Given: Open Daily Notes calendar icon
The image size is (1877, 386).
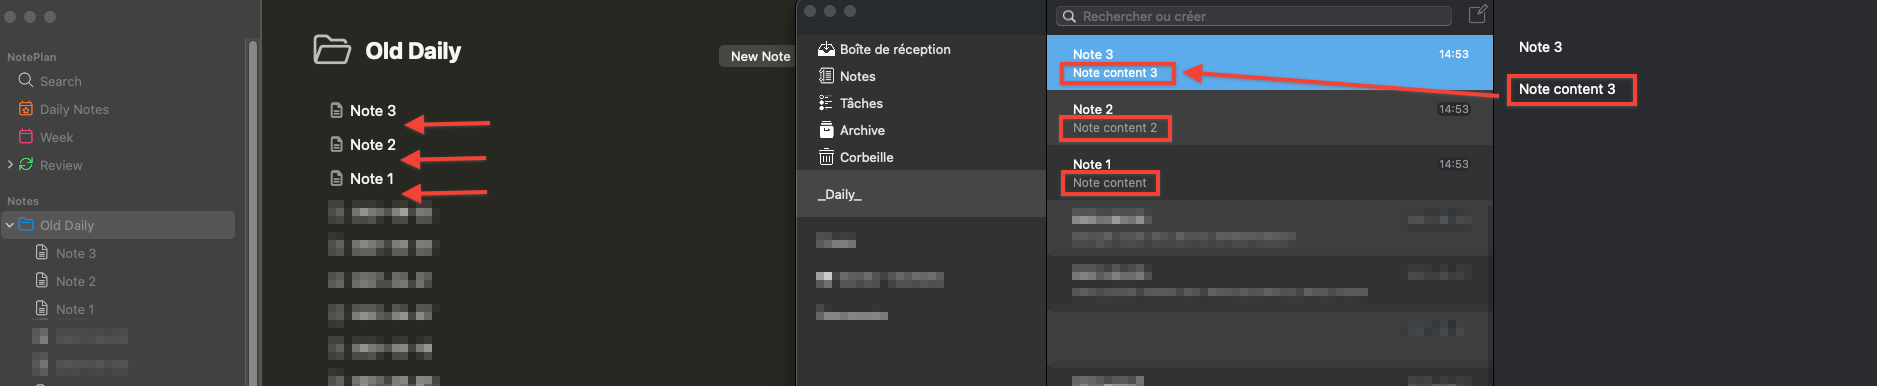Looking at the screenshot, I should click(x=26, y=108).
